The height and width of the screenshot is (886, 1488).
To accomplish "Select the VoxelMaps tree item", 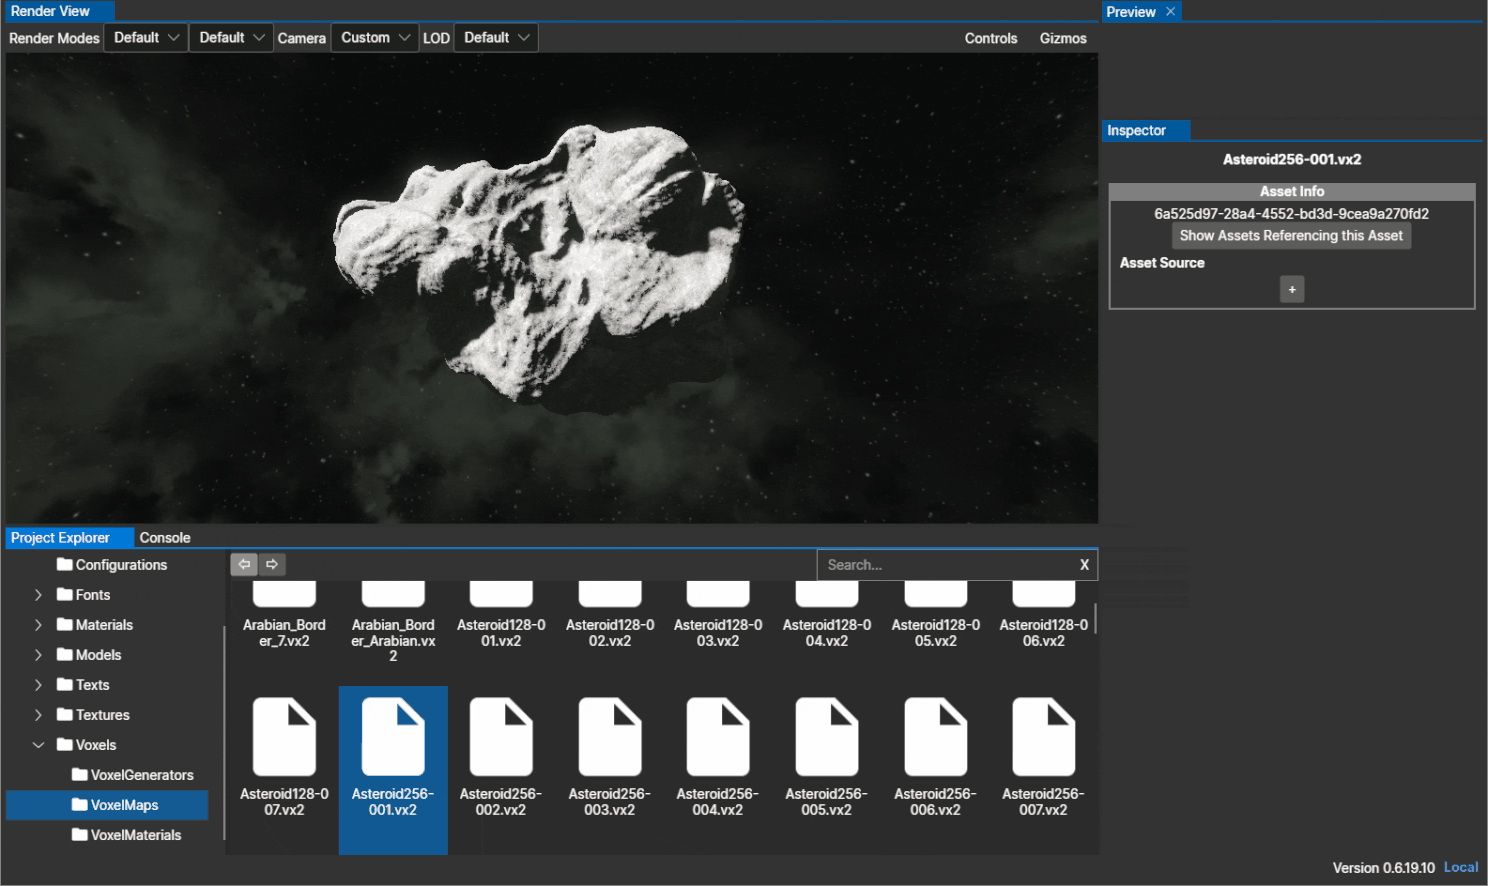I will (107, 805).
